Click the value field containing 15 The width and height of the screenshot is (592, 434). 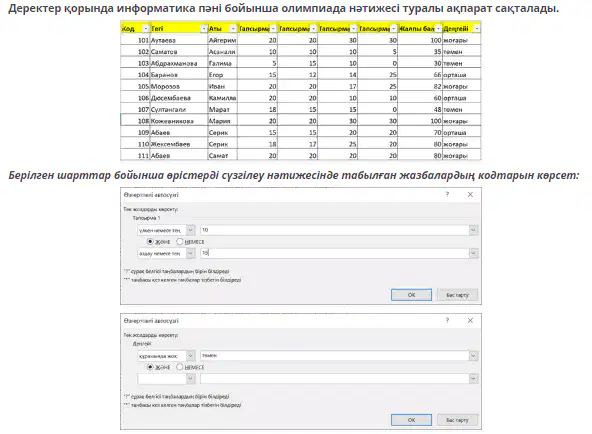click(335, 253)
